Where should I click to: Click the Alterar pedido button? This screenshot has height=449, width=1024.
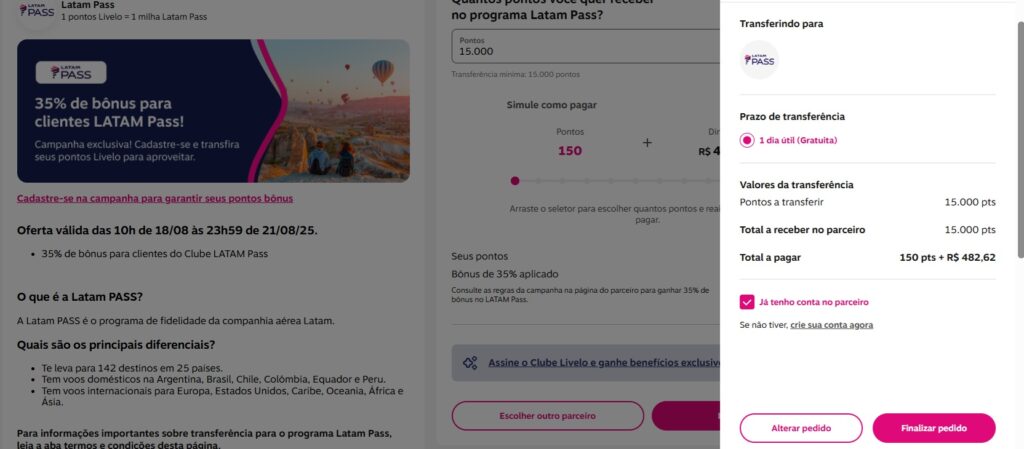tap(800, 428)
